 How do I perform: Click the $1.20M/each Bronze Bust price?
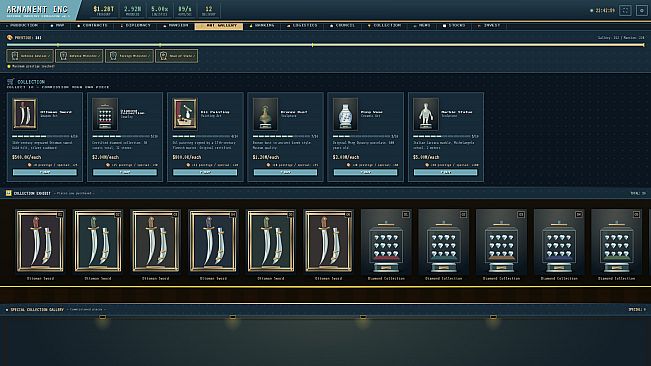266,157
